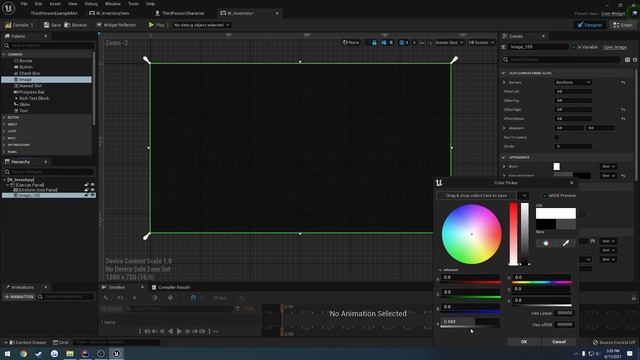Switch to Graph mode

click(623, 25)
